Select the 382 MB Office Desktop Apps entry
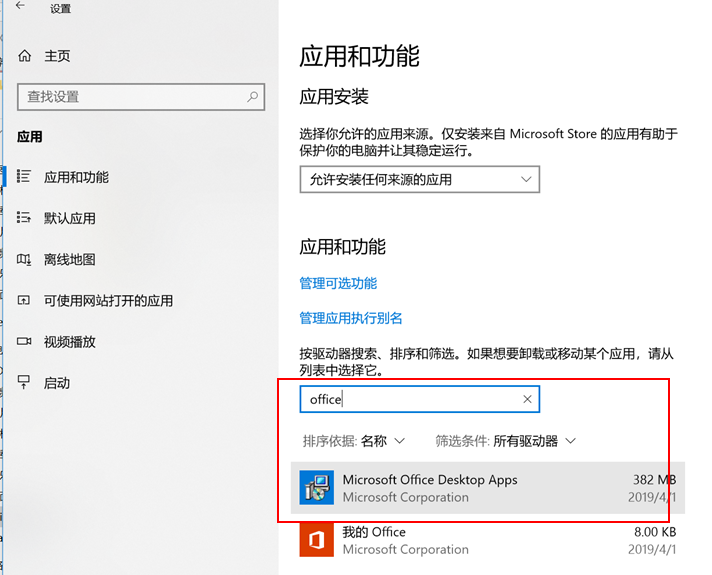 (x=480, y=488)
